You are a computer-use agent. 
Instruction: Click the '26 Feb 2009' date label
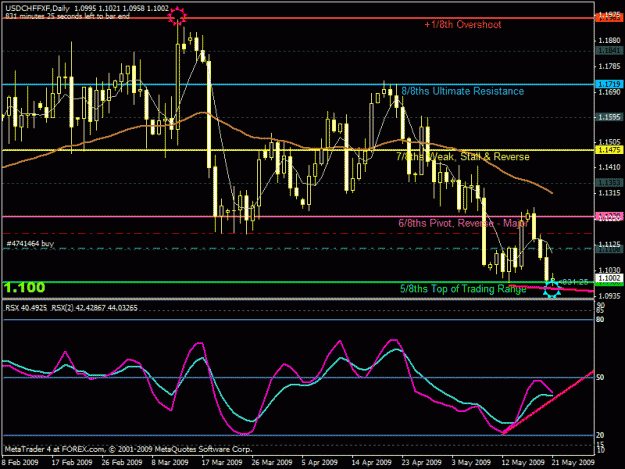tap(122, 462)
